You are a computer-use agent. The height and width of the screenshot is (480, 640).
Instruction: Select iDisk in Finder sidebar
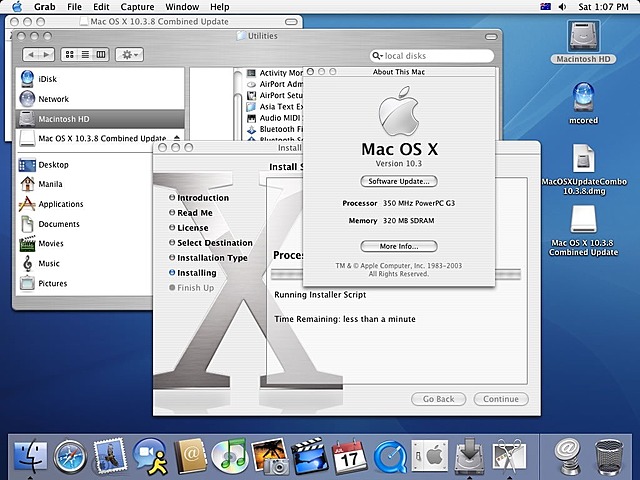point(100,79)
